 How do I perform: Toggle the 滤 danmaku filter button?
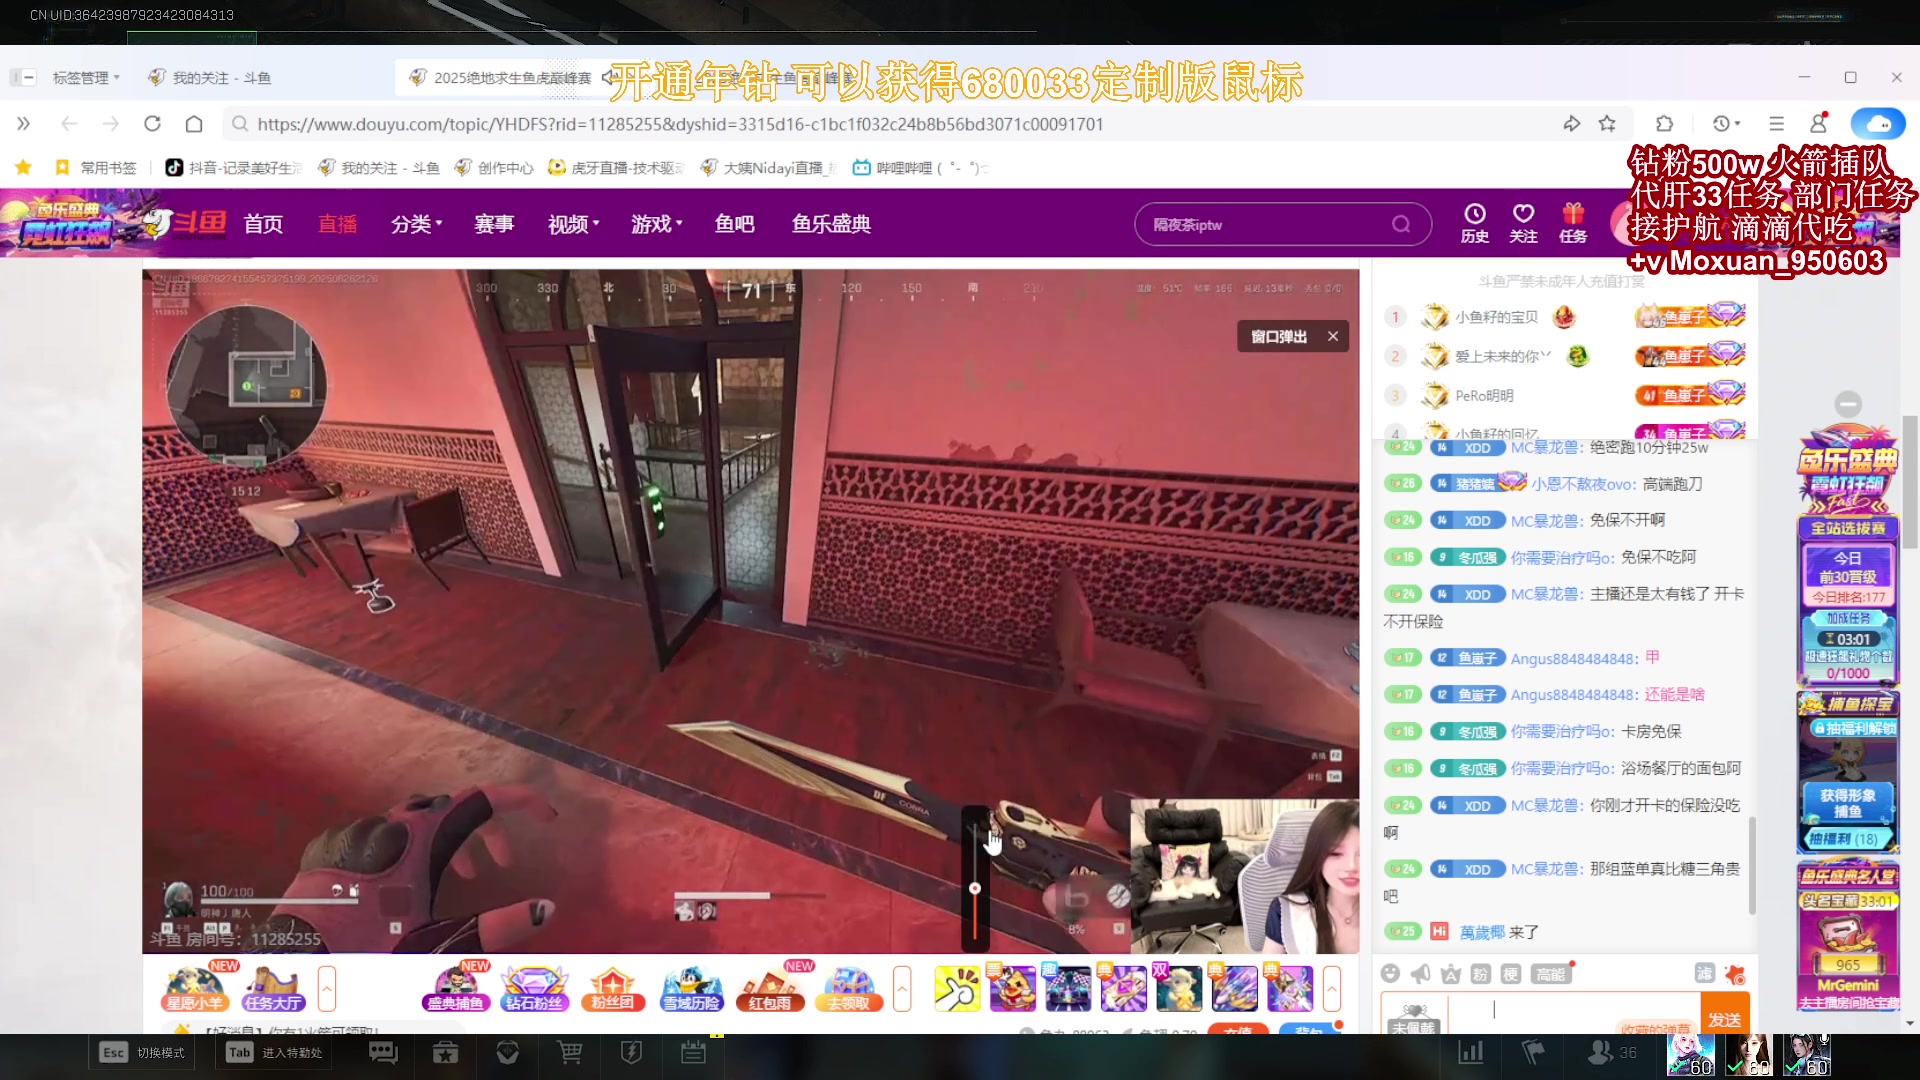click(1704, 974)
